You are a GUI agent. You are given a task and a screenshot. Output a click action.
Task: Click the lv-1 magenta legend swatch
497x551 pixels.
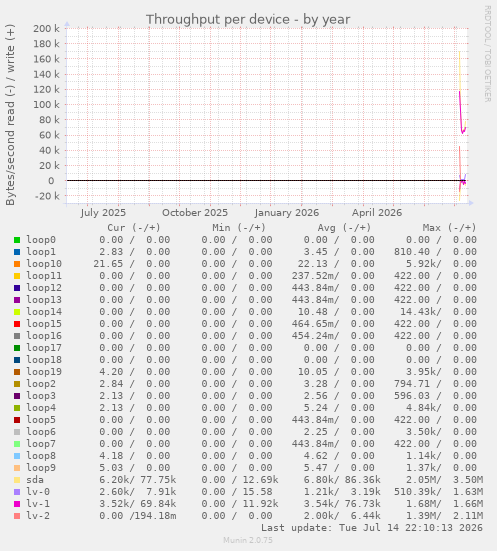pos(17,504)
